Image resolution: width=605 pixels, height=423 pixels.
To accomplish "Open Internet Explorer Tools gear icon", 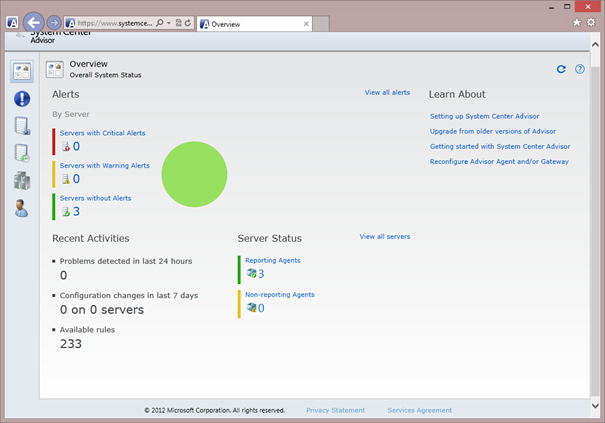I will 590,21.
